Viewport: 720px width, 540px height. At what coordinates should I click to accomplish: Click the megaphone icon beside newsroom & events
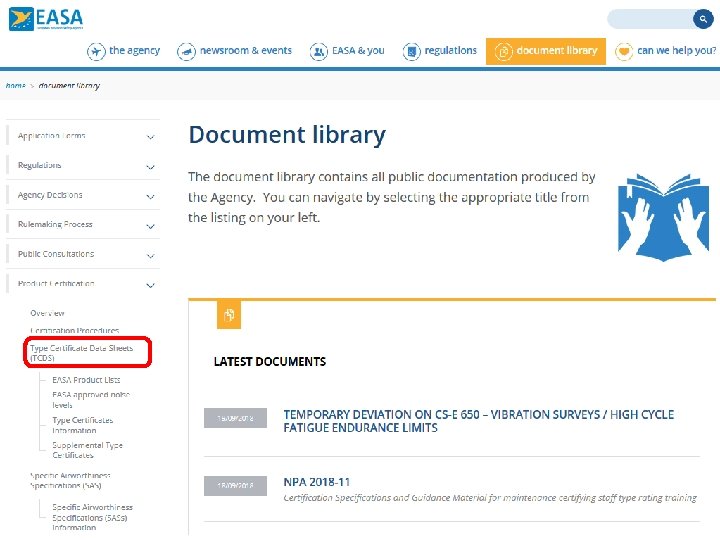[186, 51]
